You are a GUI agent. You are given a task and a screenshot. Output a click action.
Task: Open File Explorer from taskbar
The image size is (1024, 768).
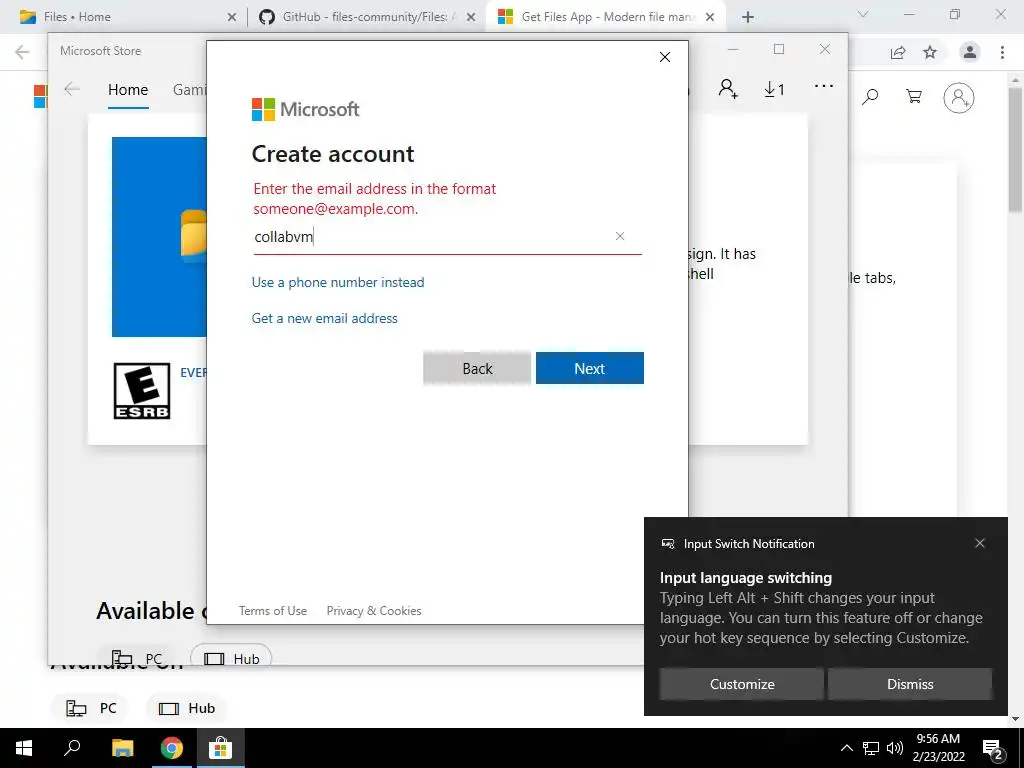(122, 748)
